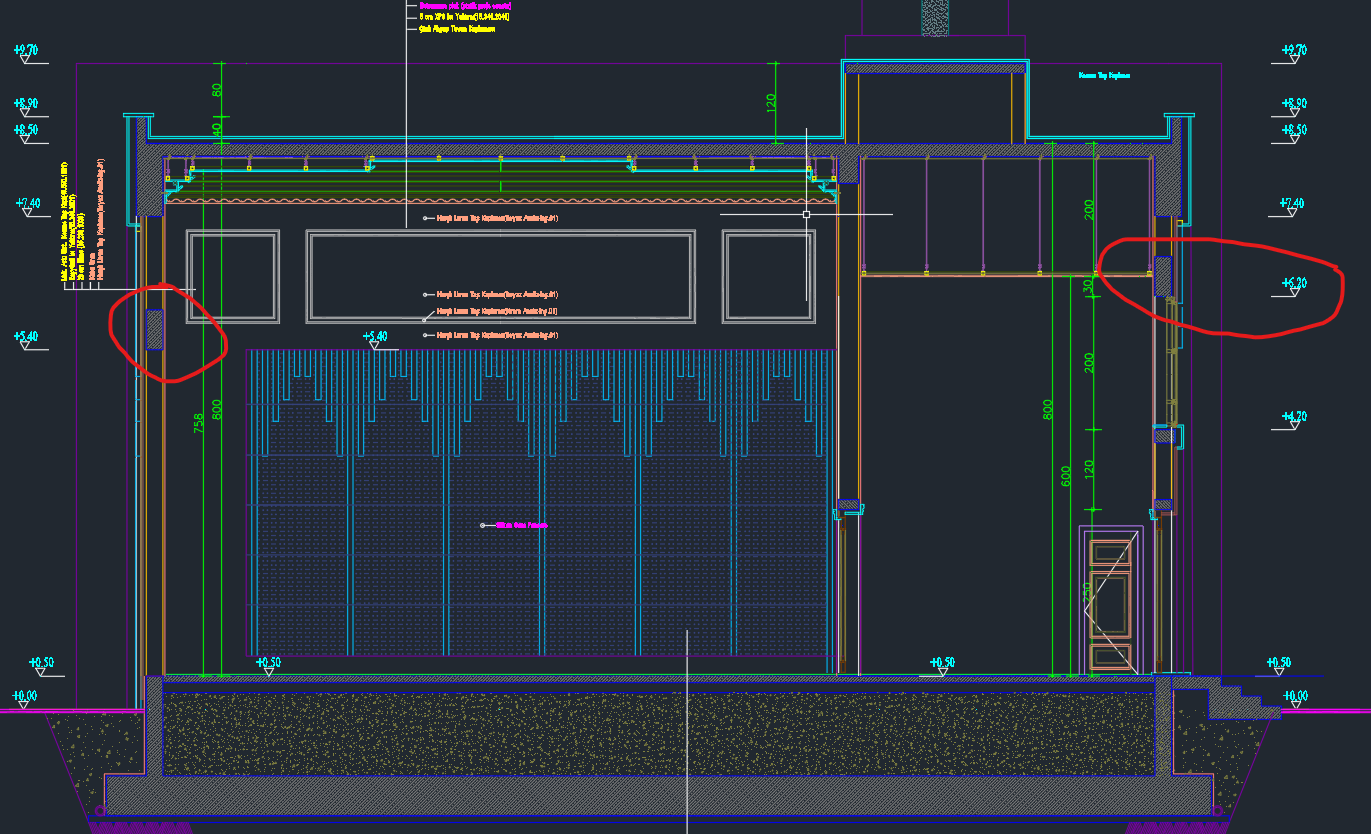Viewport: 1371px width, 834px height.
Task: Select the entrance steps at bottom right
Action: [x=1240, y=697]
